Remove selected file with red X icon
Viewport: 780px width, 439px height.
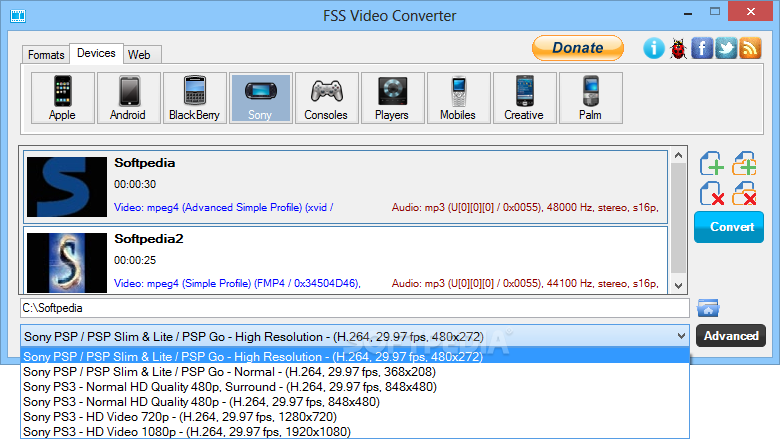pos(712,193)
